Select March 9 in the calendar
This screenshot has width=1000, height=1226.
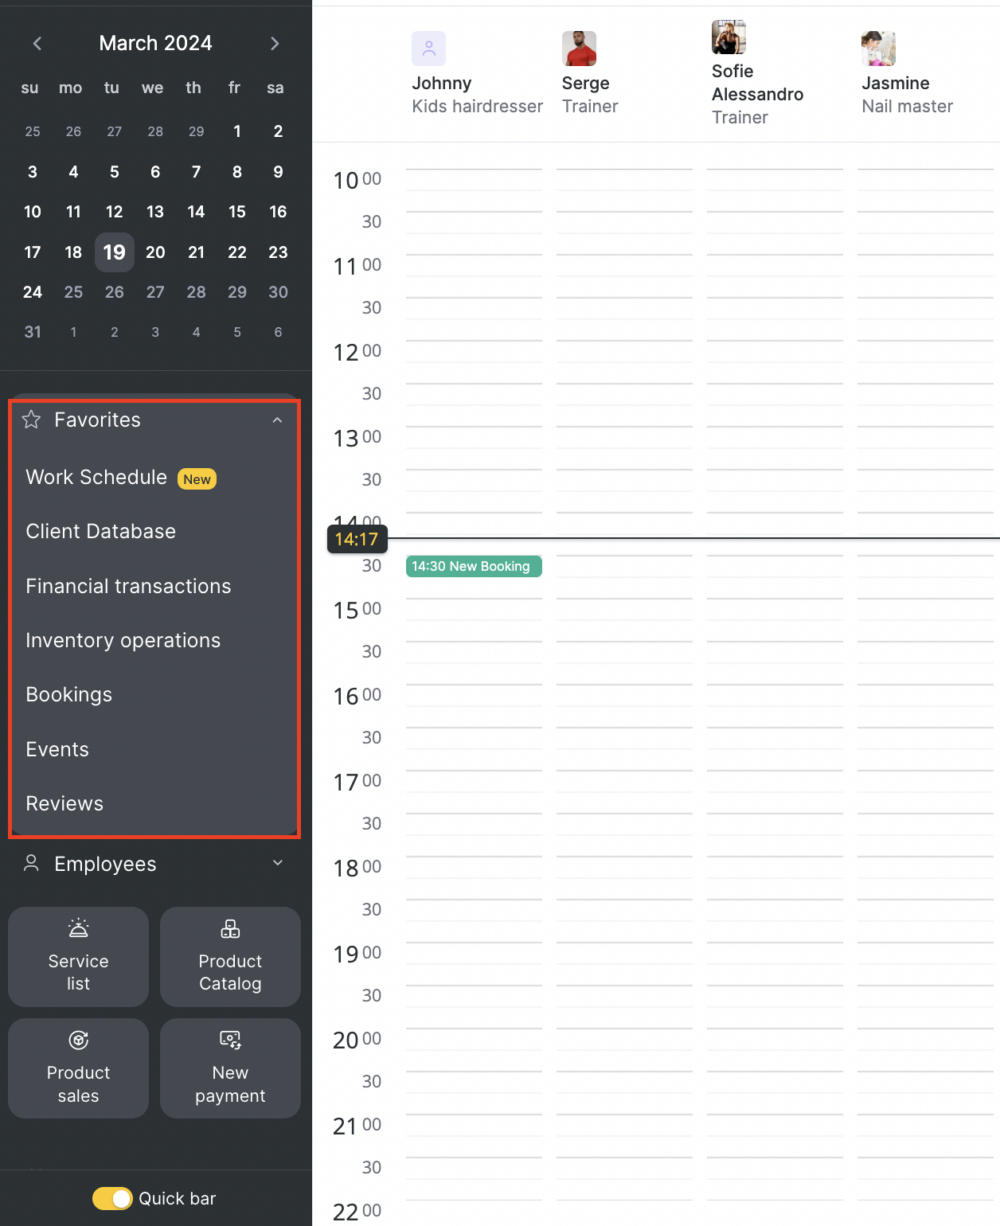tap(278, 172)
